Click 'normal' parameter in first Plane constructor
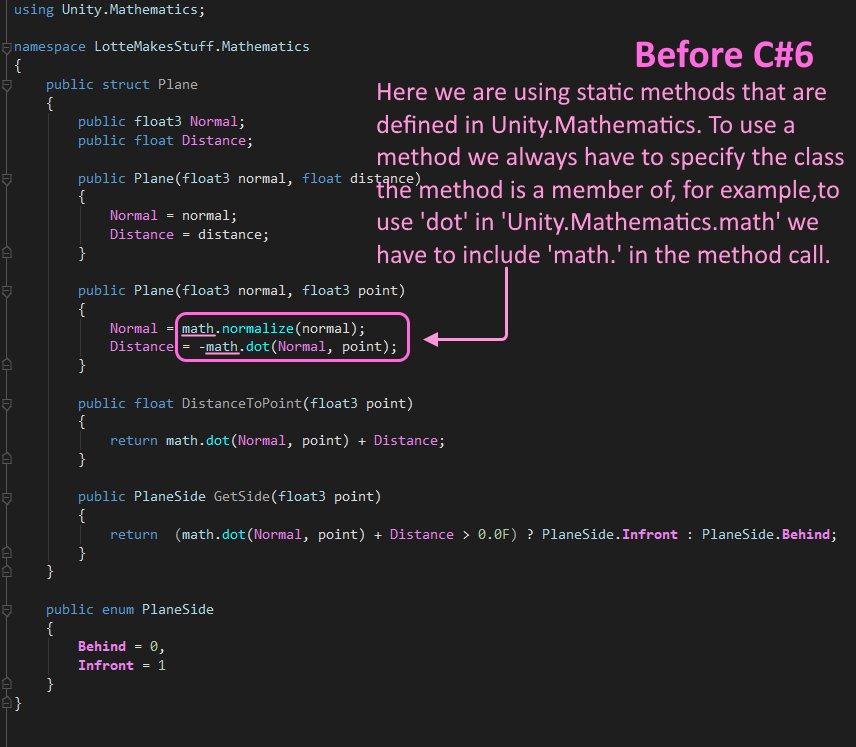Screen dimensions: 856x747 click(261, 179)
